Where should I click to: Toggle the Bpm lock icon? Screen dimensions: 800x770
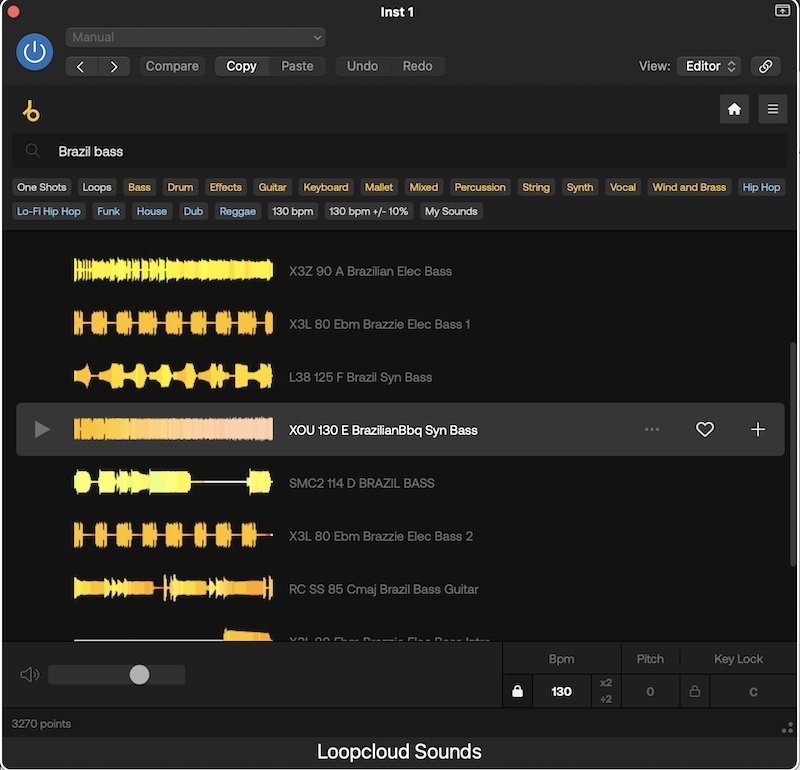[x=517, y=691]
